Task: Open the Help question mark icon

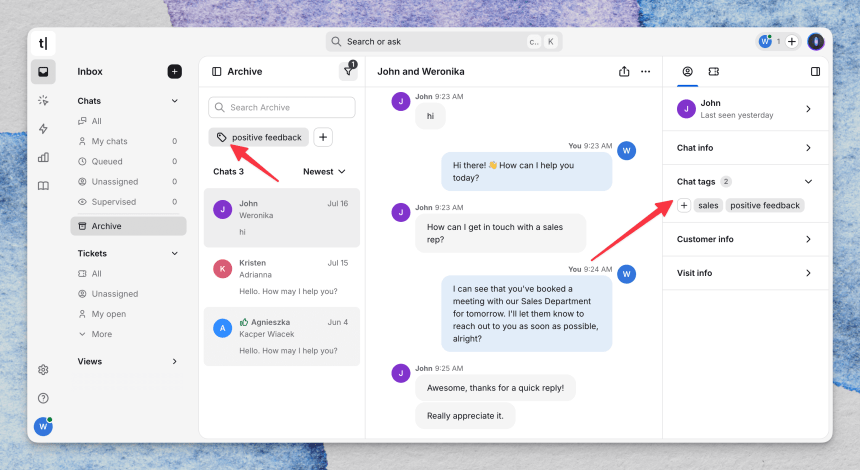Action: (x=43, y=398)
